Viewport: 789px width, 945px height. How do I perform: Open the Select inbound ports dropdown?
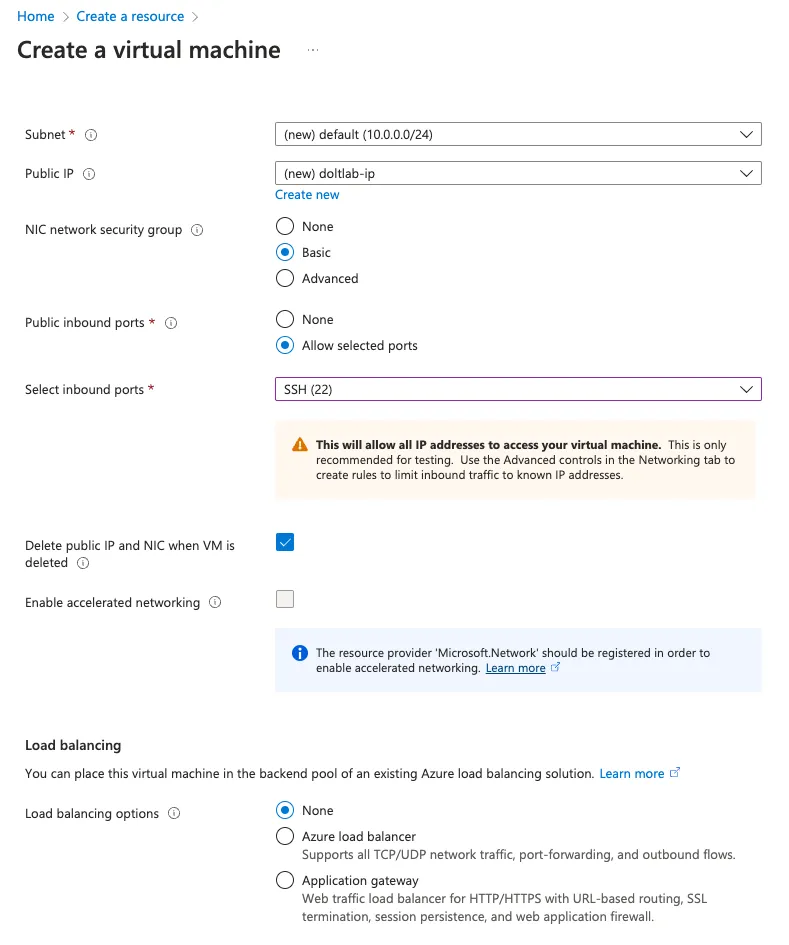tap(518, 388)
